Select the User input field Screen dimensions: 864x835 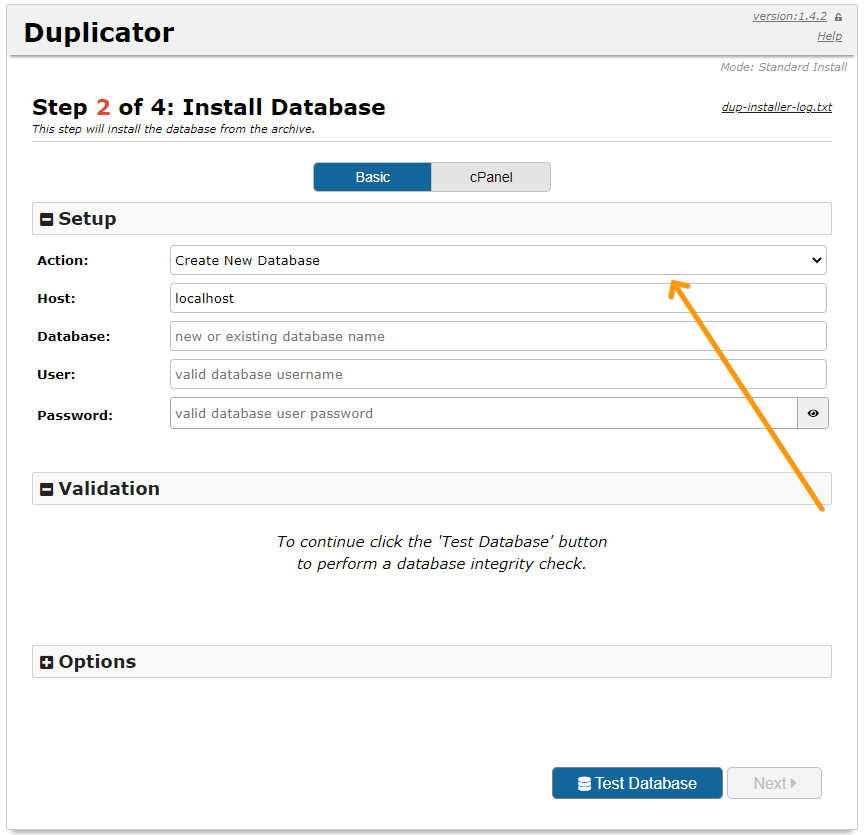(x=498, y=374)
